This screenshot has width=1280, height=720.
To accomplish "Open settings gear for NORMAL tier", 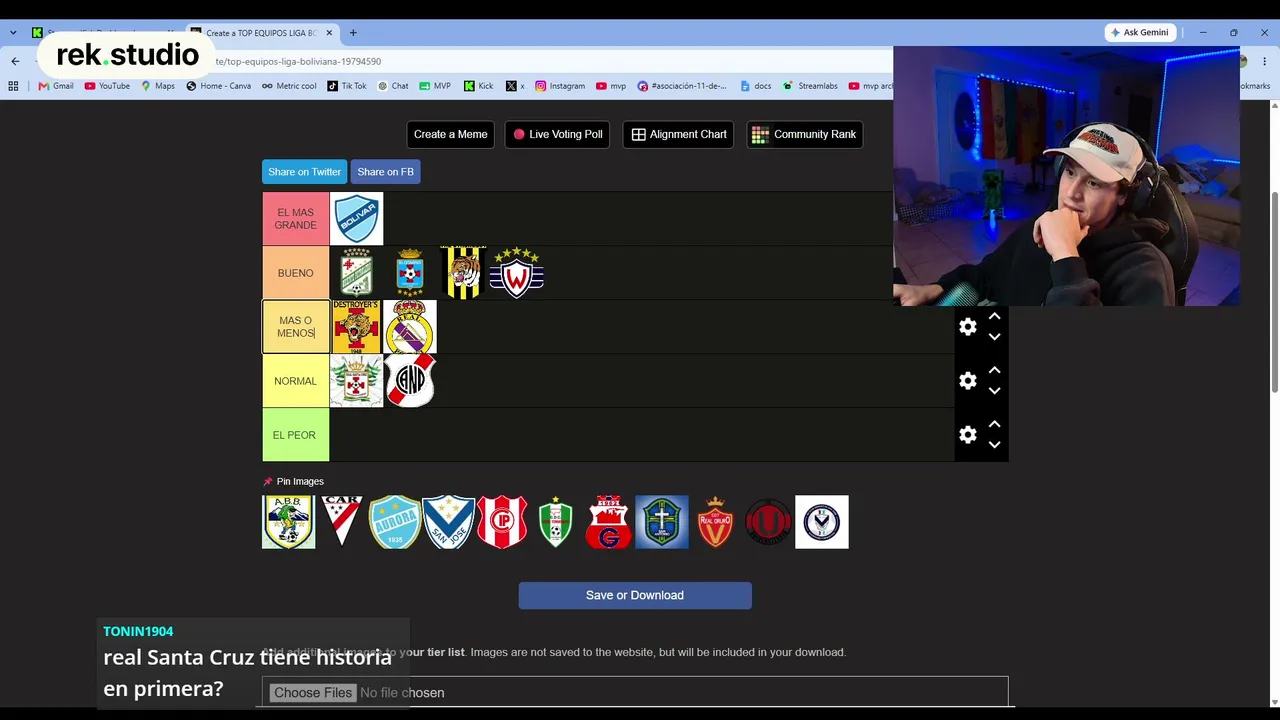I will coord(968,381).
